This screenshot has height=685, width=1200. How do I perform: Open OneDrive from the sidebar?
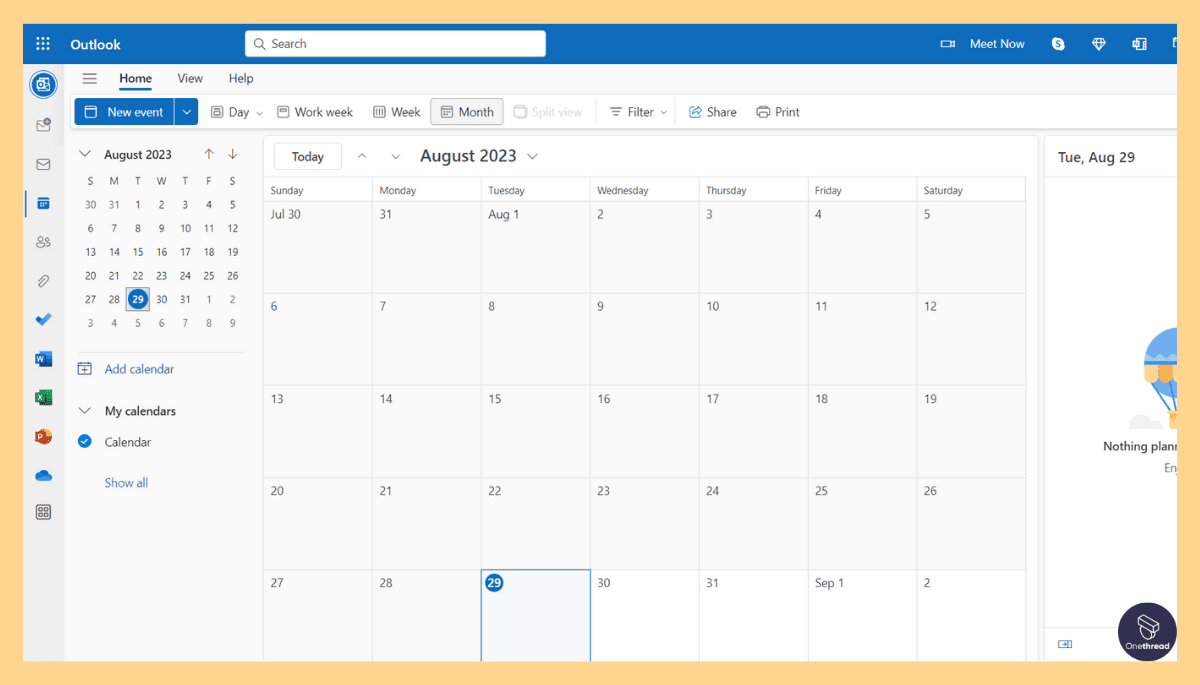43,475
